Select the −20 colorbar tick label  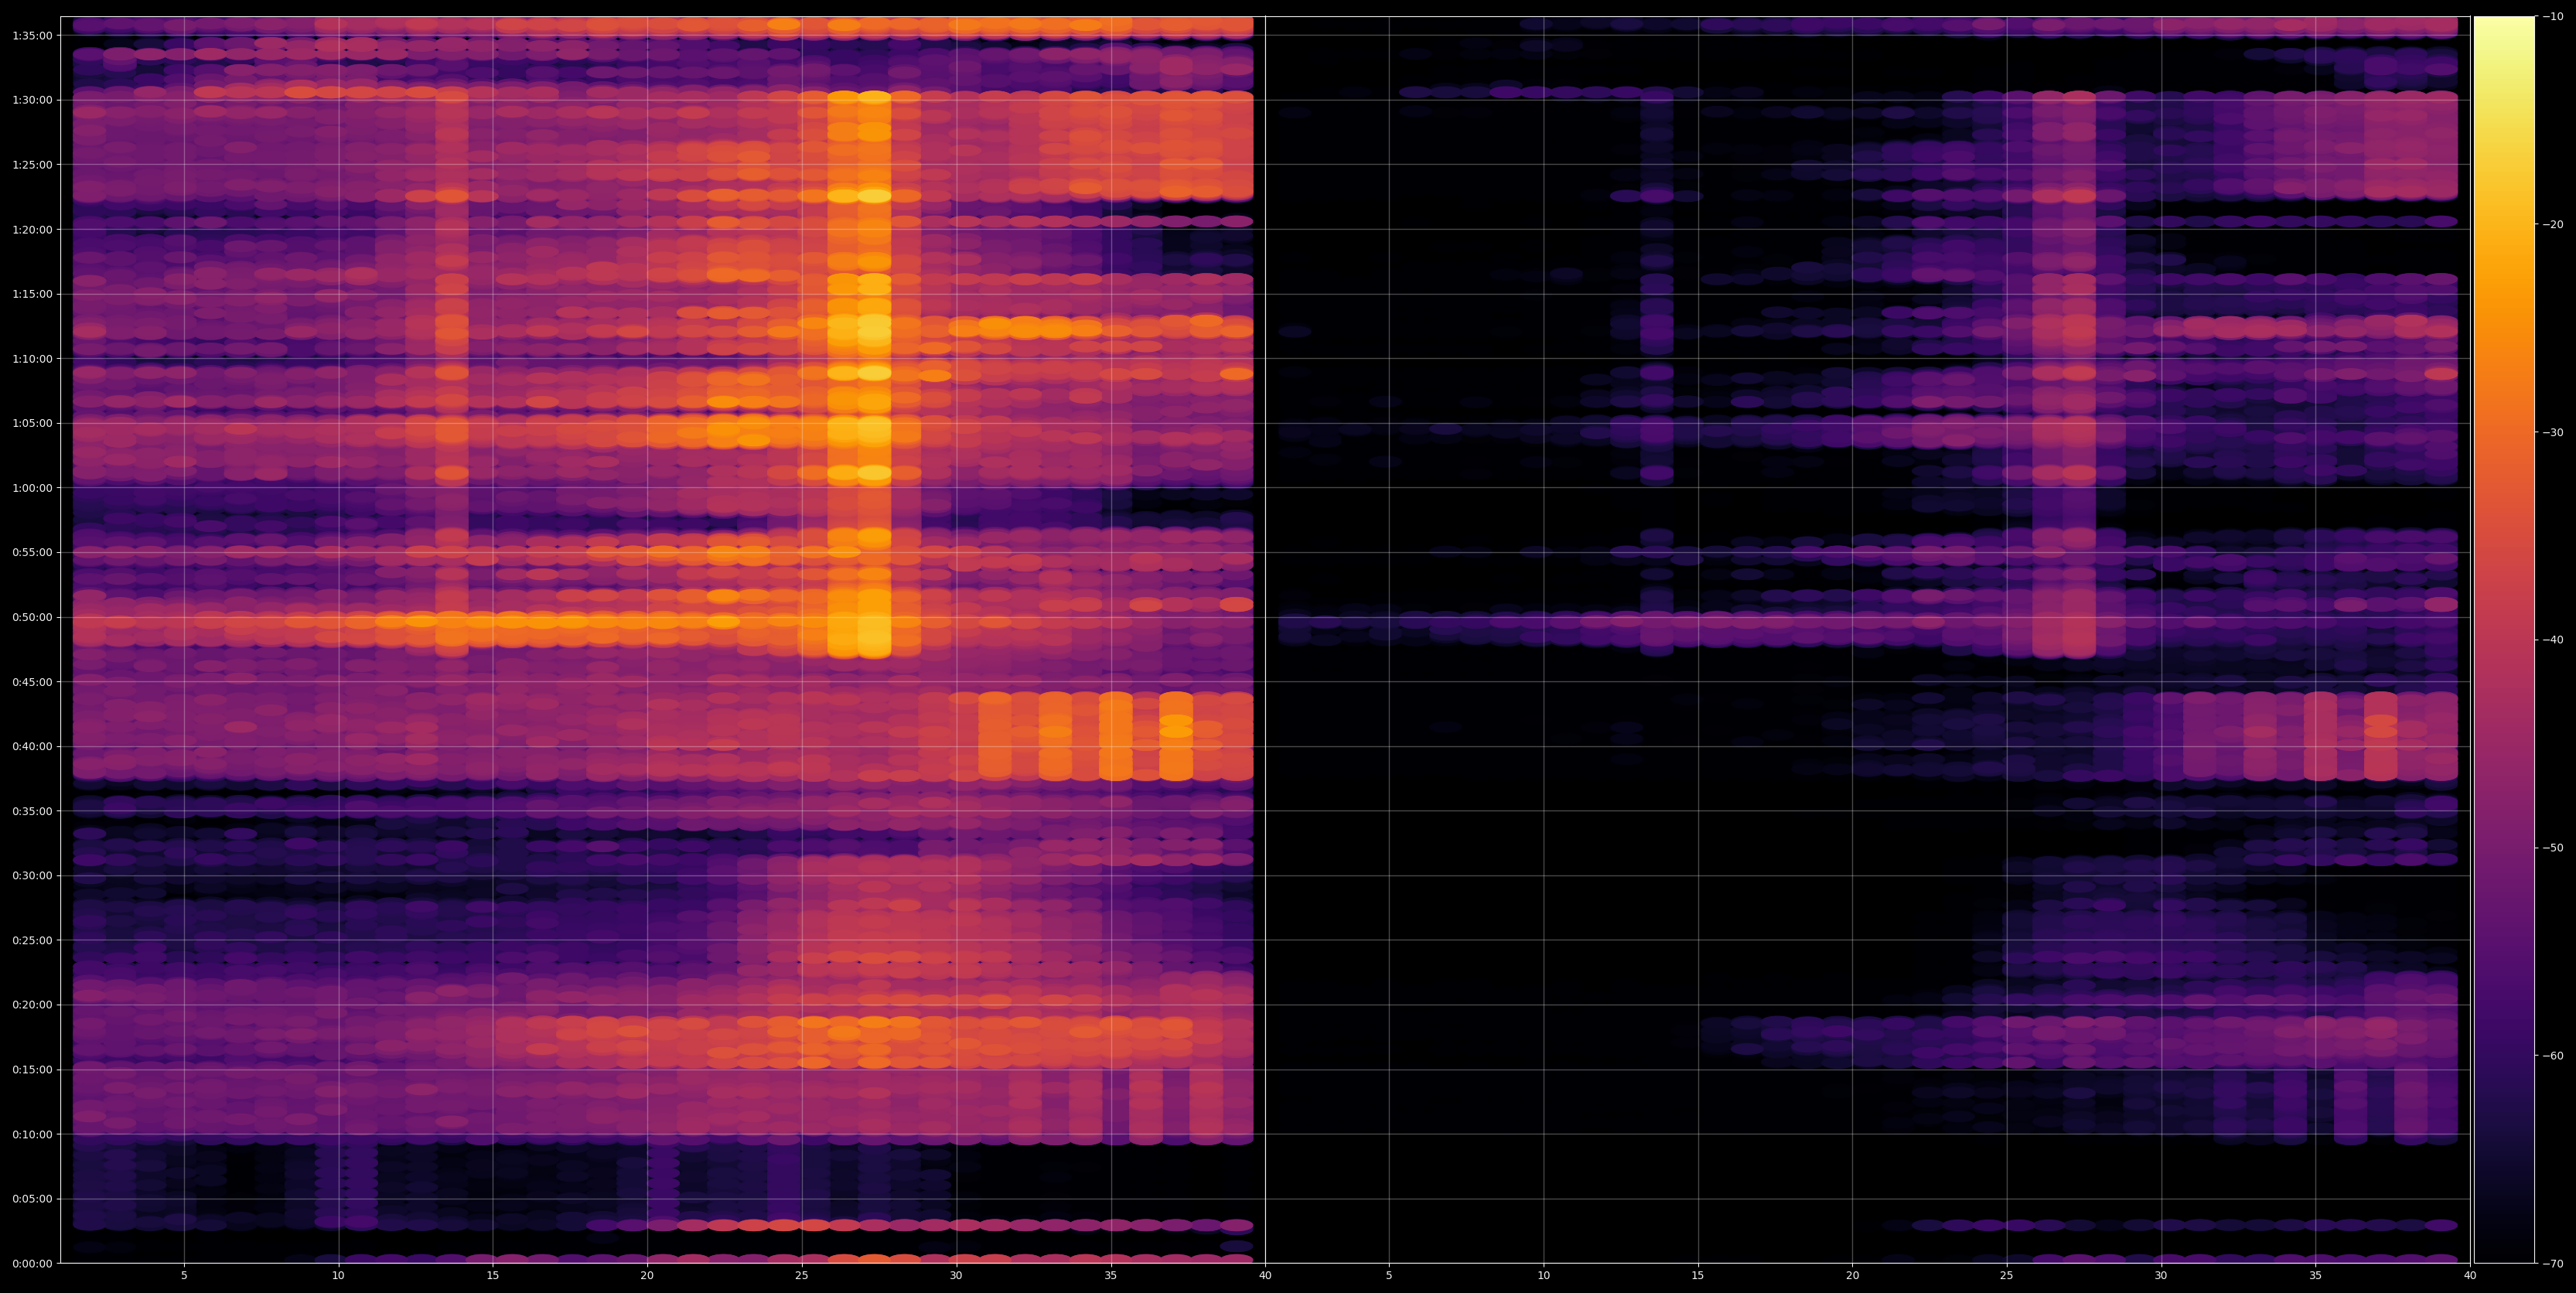tap(2553, 224)
